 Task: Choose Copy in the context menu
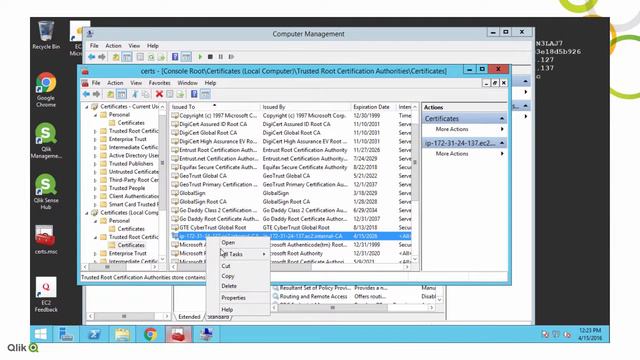coord(238,276)
